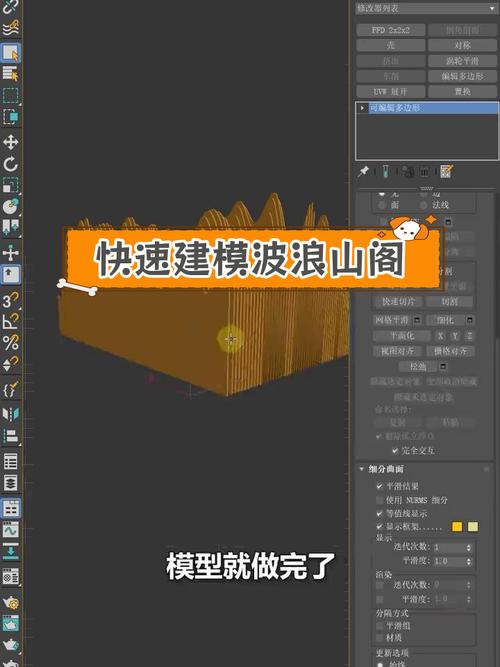Add the 编辑多边形 modifier button
This screenshot has width=500, height=667.
(463, 76)
